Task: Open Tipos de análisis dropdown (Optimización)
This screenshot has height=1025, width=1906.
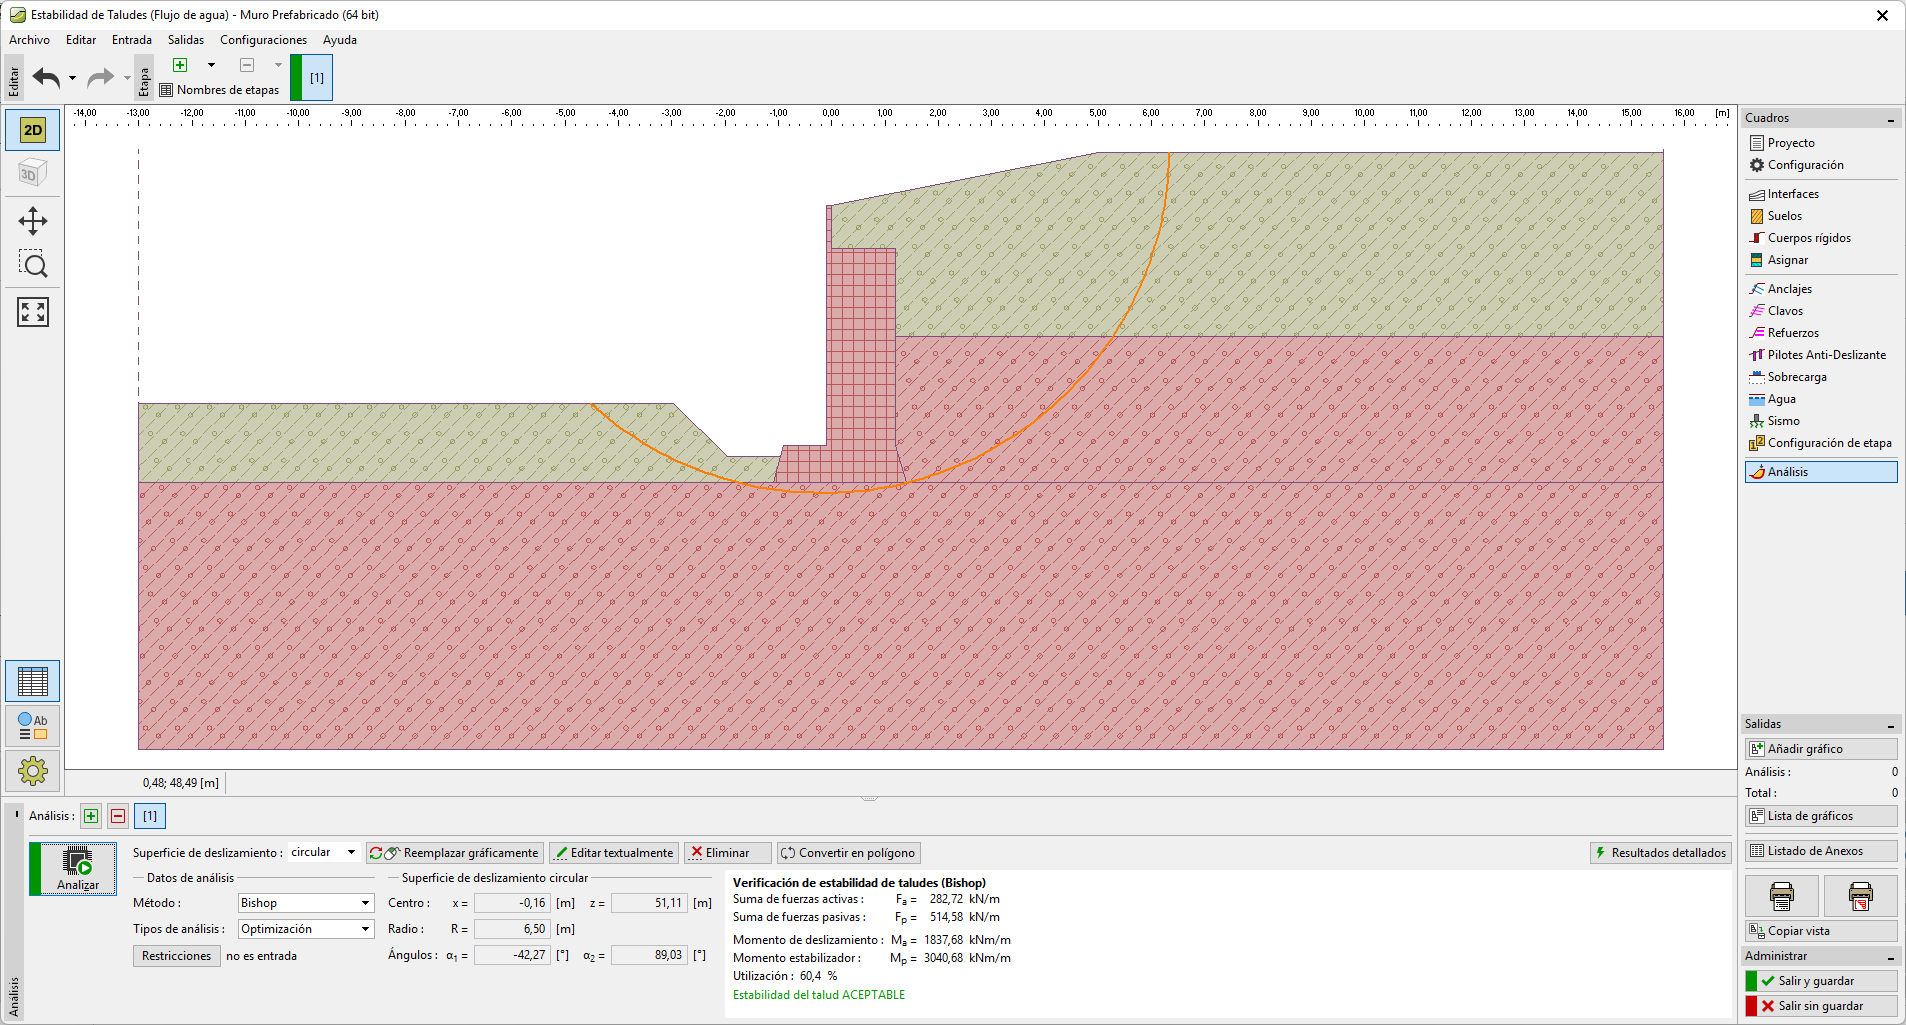Action: click(x=306, y=929)
